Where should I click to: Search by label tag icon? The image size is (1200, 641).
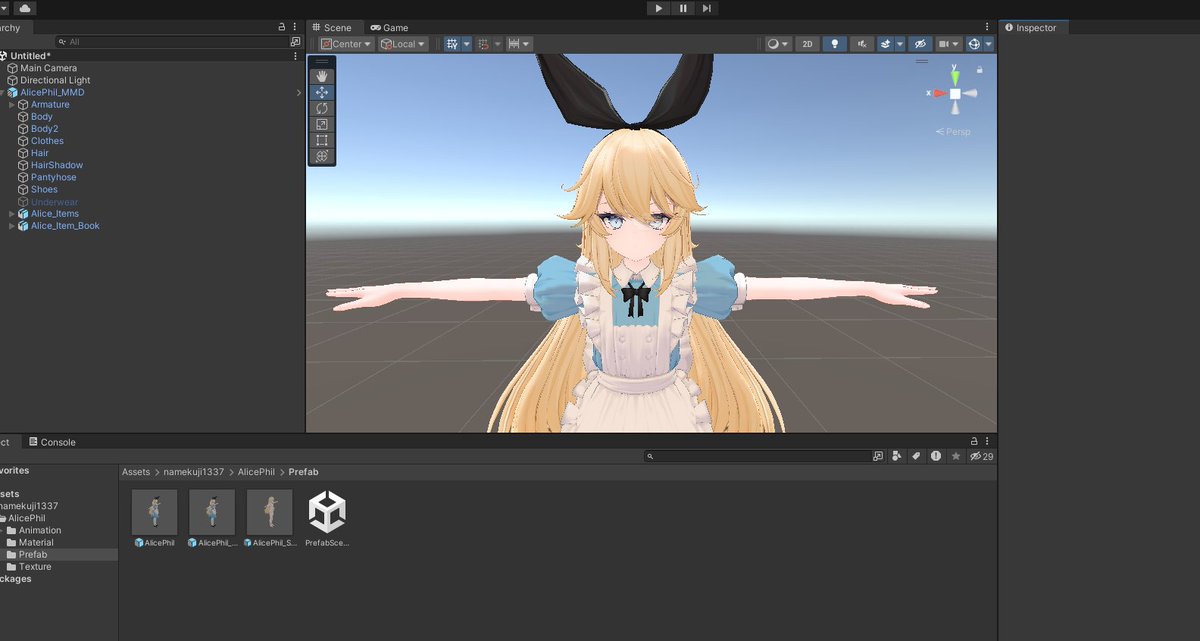point(915,456)
